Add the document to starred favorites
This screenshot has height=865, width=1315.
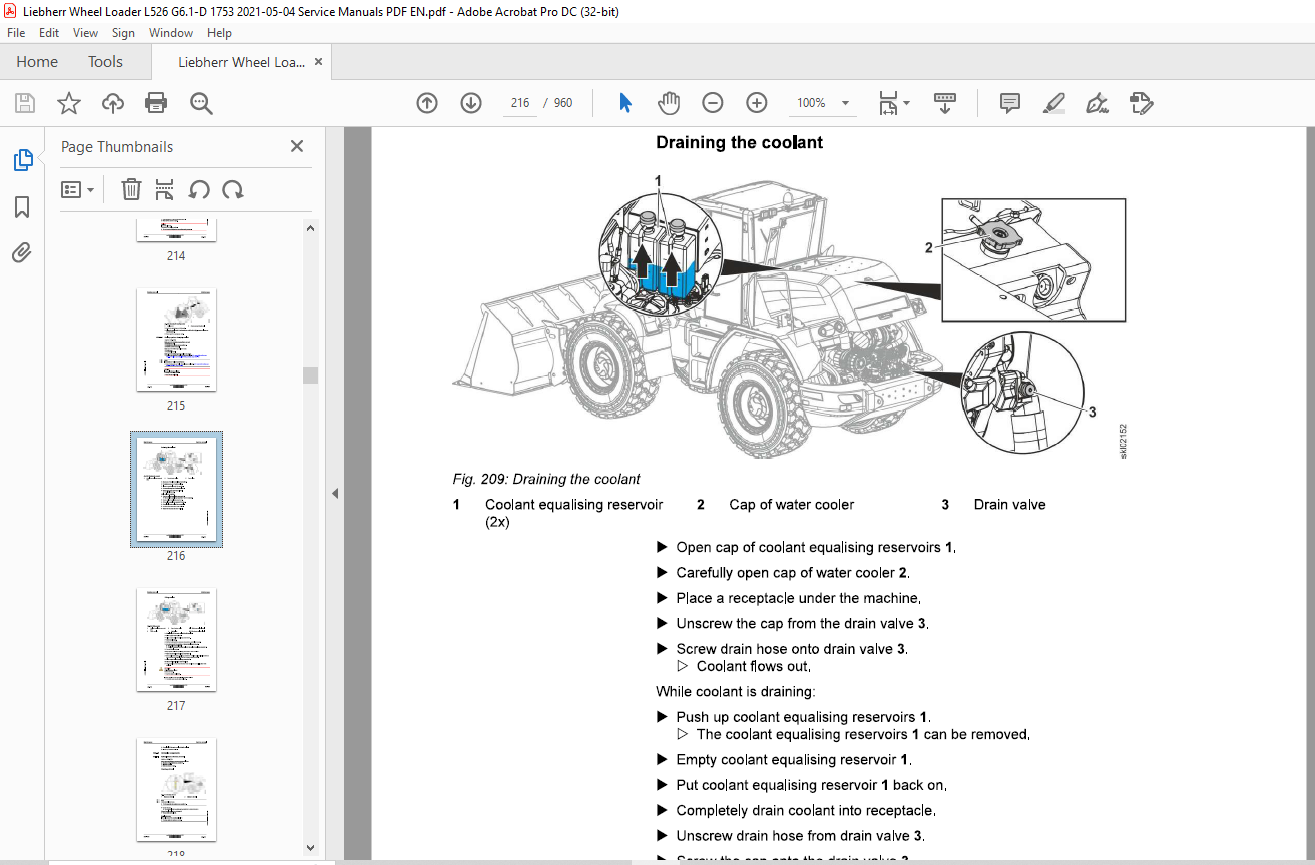pyautogui.click(x=68, y=103)
